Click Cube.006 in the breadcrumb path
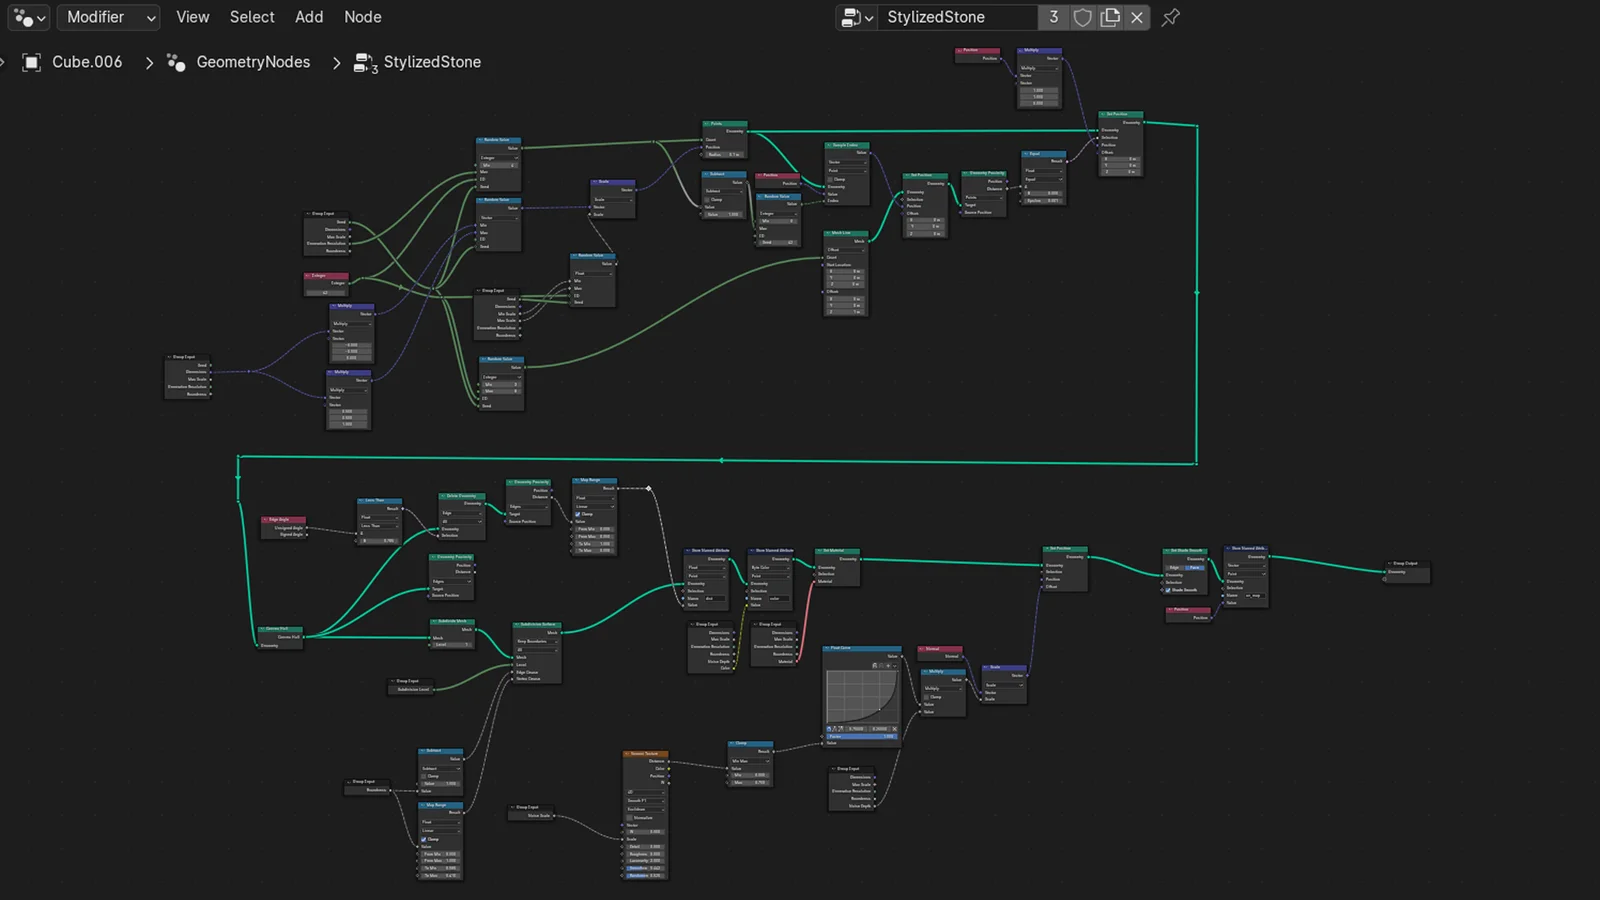This screenshot has height=900, width=1600. click(x=88, y=62)
